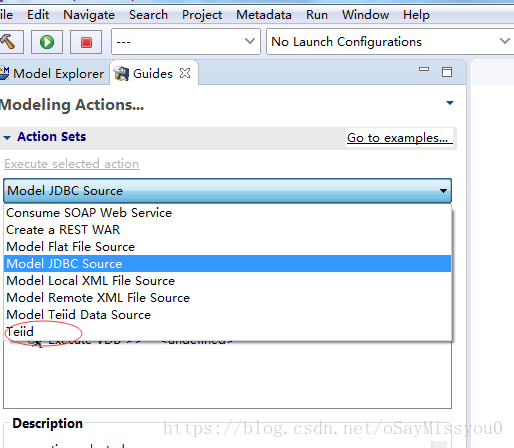Open the Edit menu
The image size is (514, 448).
[38, 15]
